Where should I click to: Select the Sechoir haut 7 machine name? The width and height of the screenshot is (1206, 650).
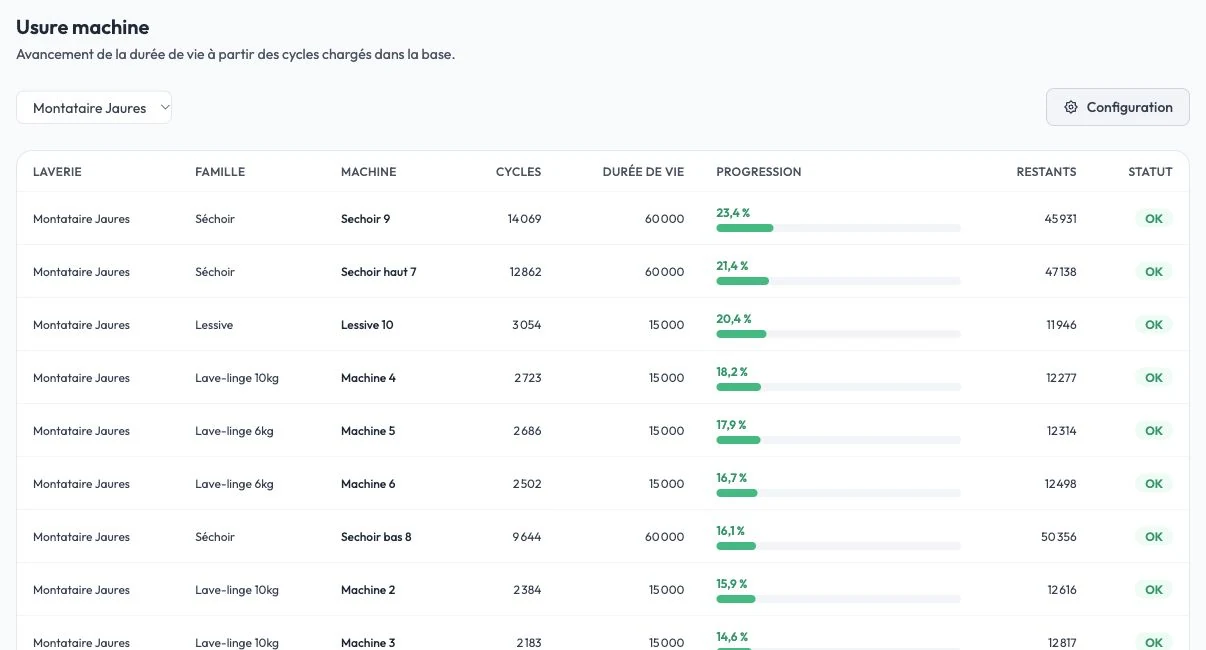click(x=378, y=272)
